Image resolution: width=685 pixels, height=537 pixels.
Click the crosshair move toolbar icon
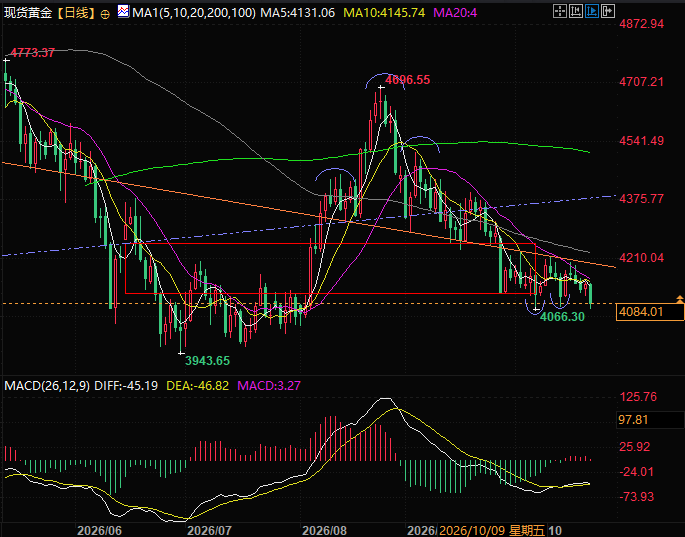pos(560,11)
